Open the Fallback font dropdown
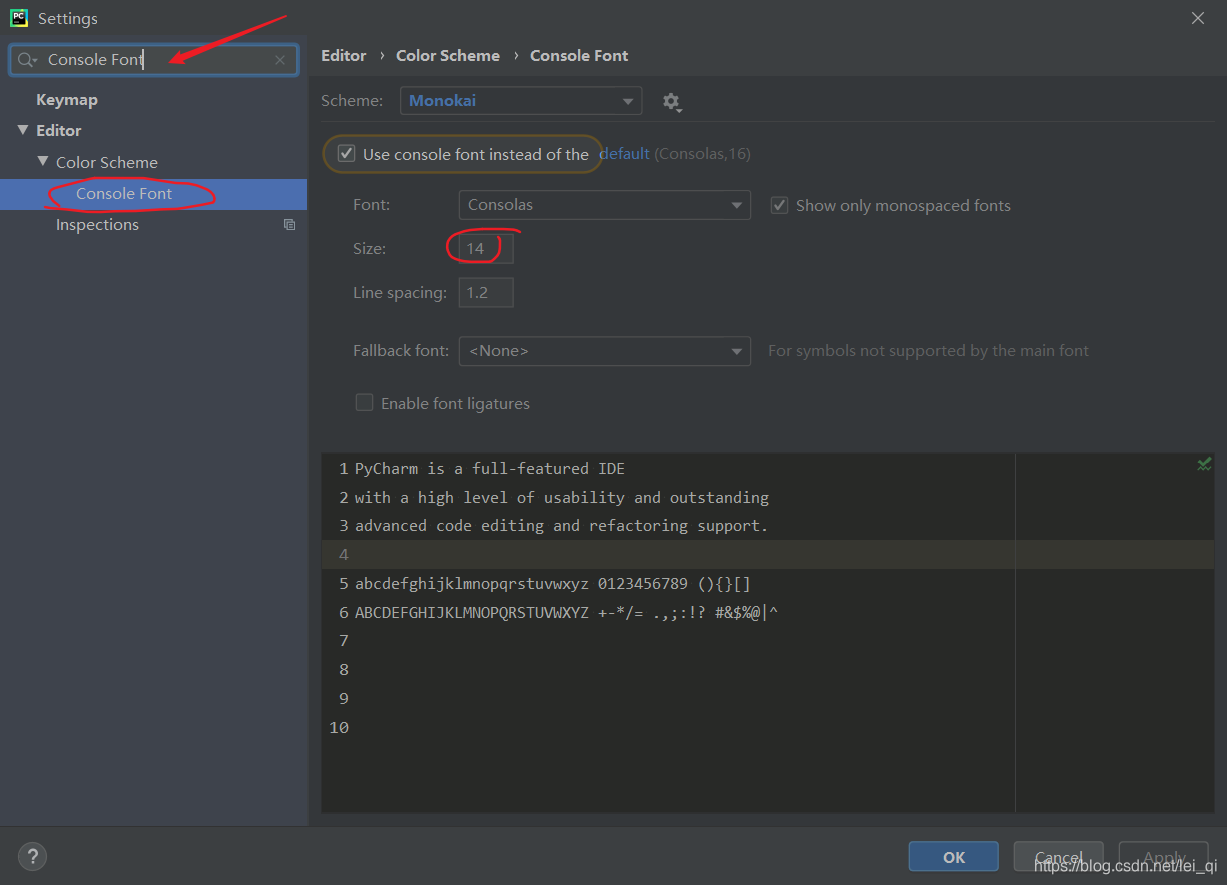The image size is (1227, 885). 605,351
